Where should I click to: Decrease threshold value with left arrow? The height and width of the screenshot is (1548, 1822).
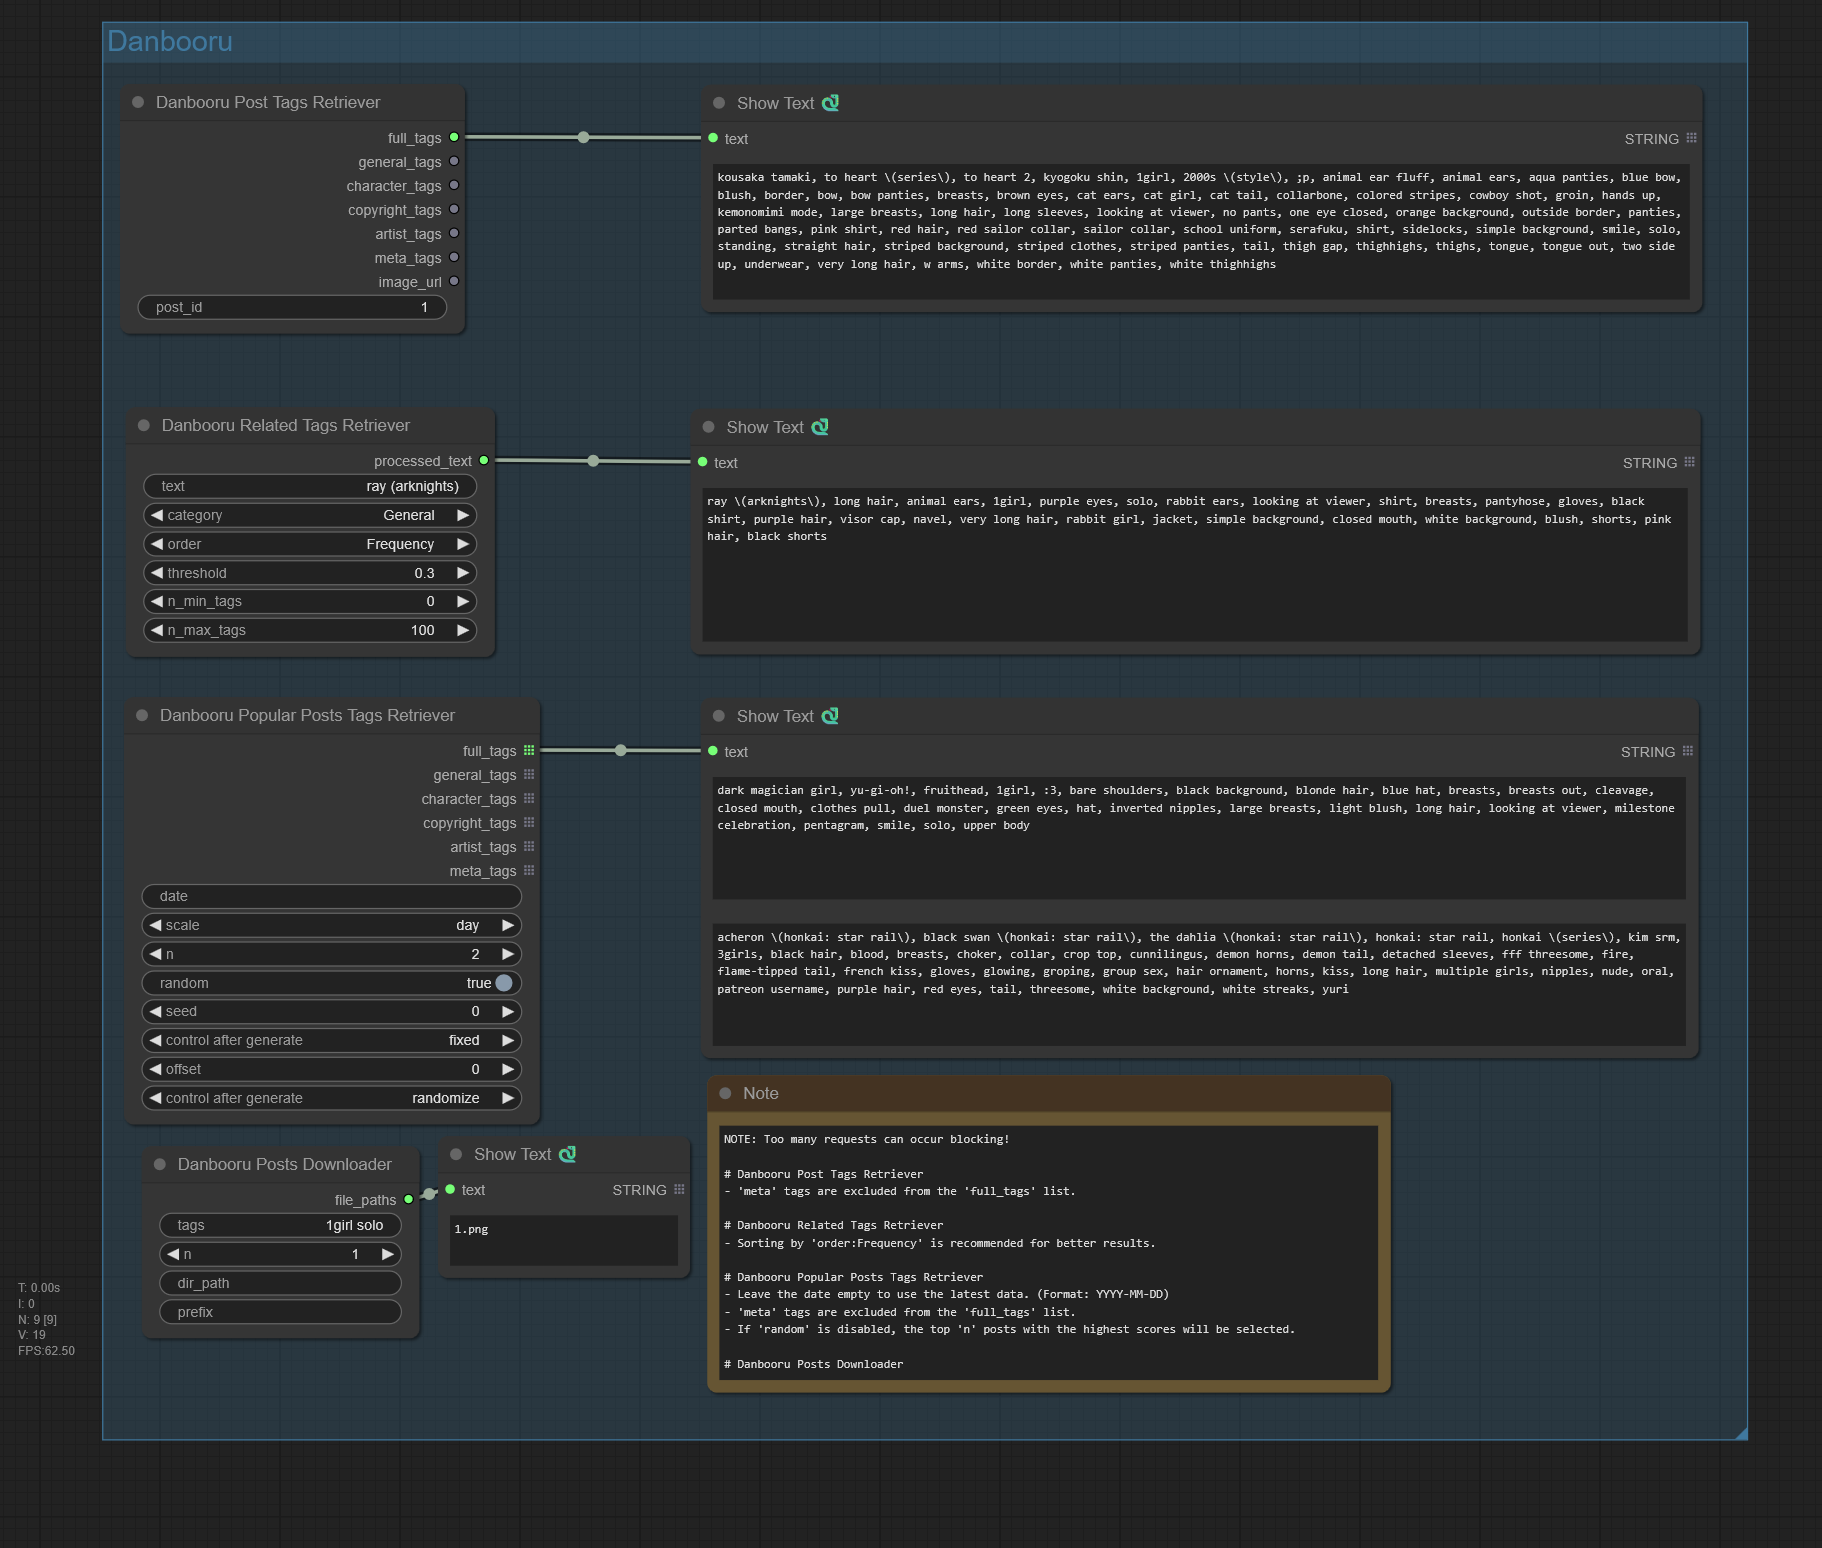[x=157, y=573]
